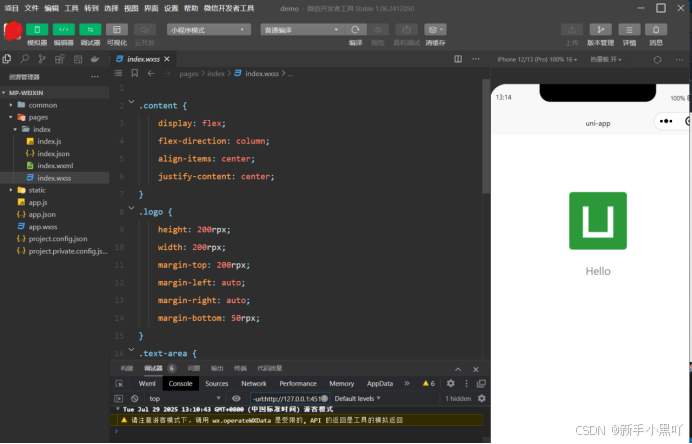The width and height of the screenshot is (692, 444).
Task: Toggle the 编辑器 editor panel button
Action: (x=64, y=30)
